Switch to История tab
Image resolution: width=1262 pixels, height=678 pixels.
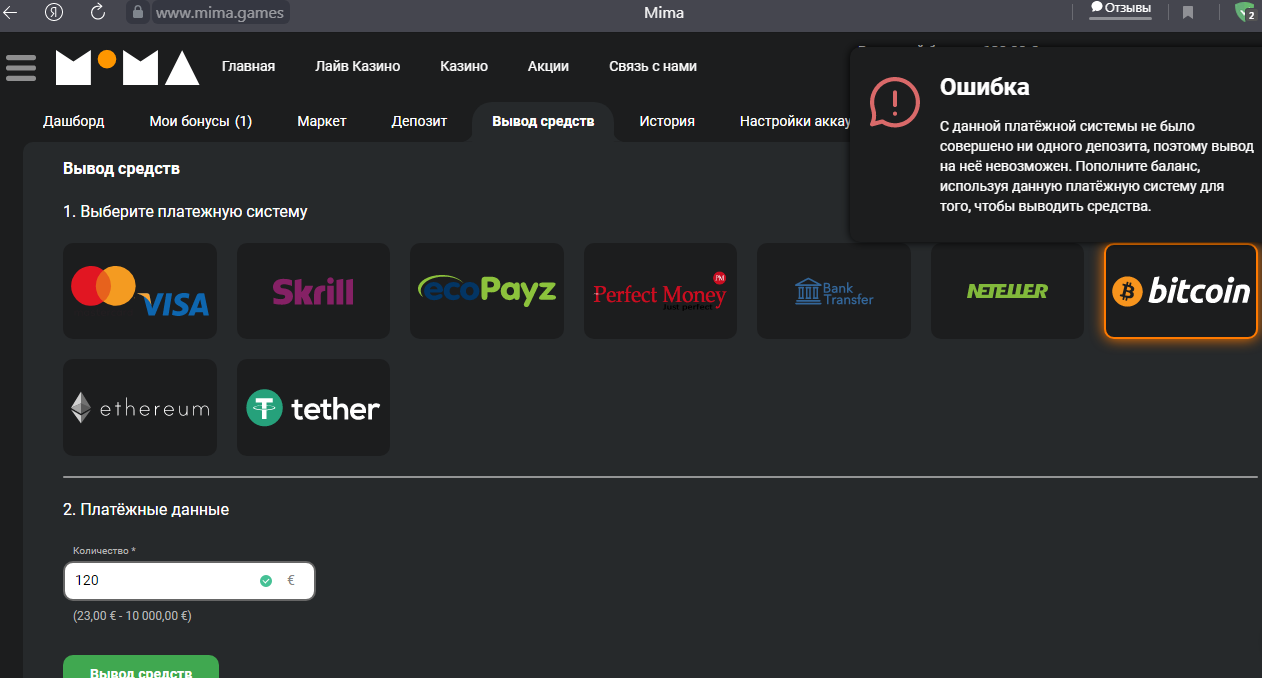667,121
